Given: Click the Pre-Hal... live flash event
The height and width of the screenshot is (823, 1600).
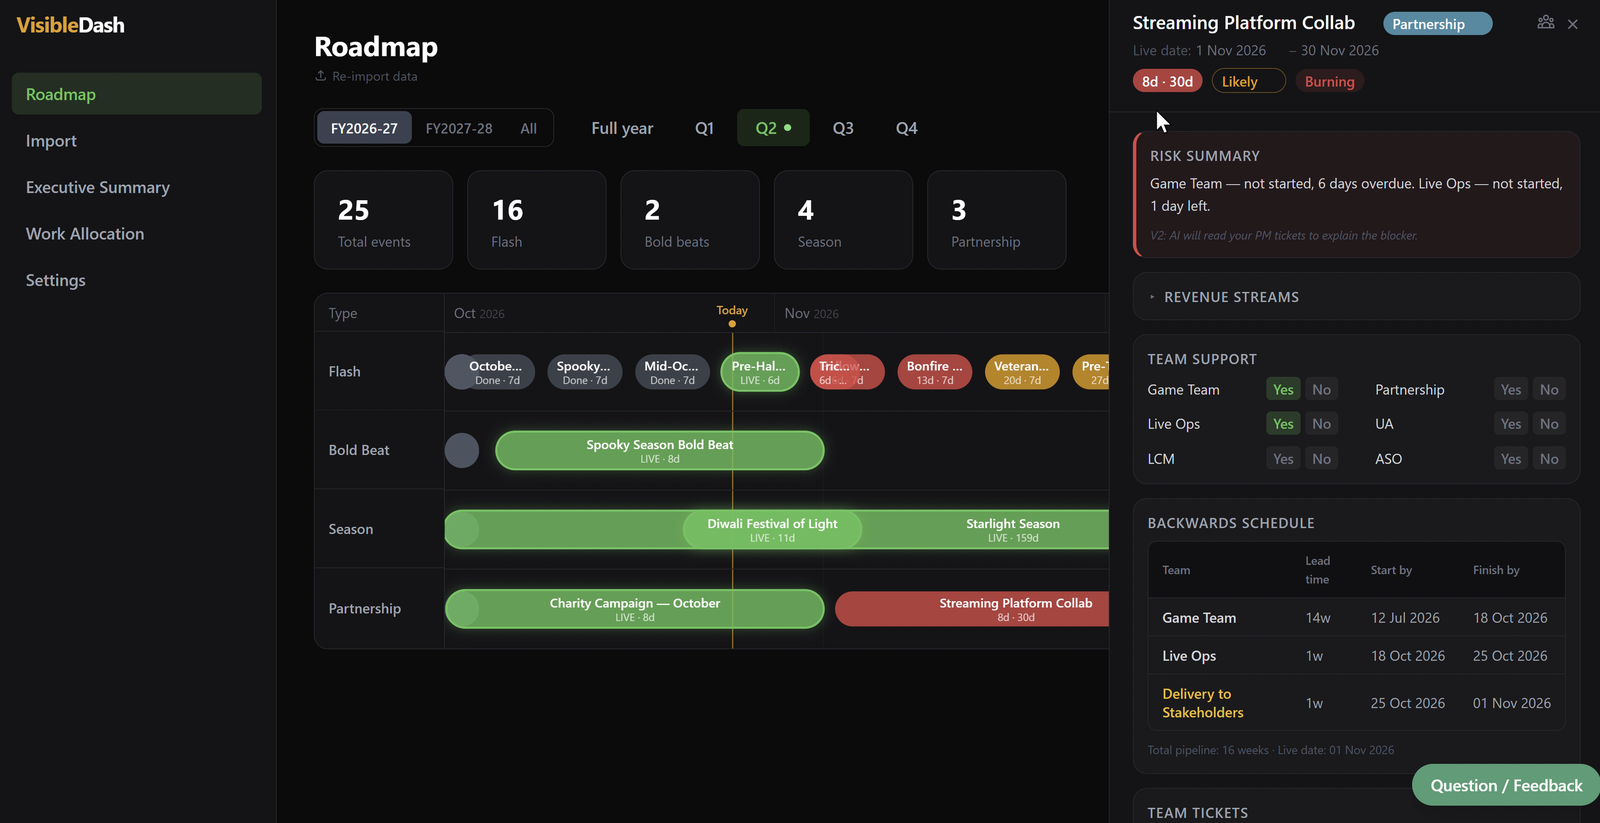Looking at the screenshot, I should click(x=760, y=372).
